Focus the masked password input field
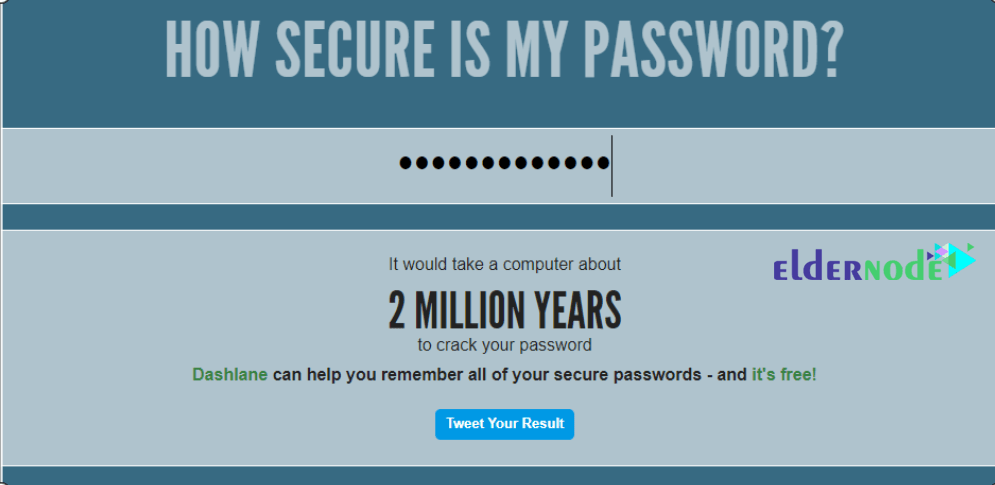The image size is (995, 485). tap(498, 166)
